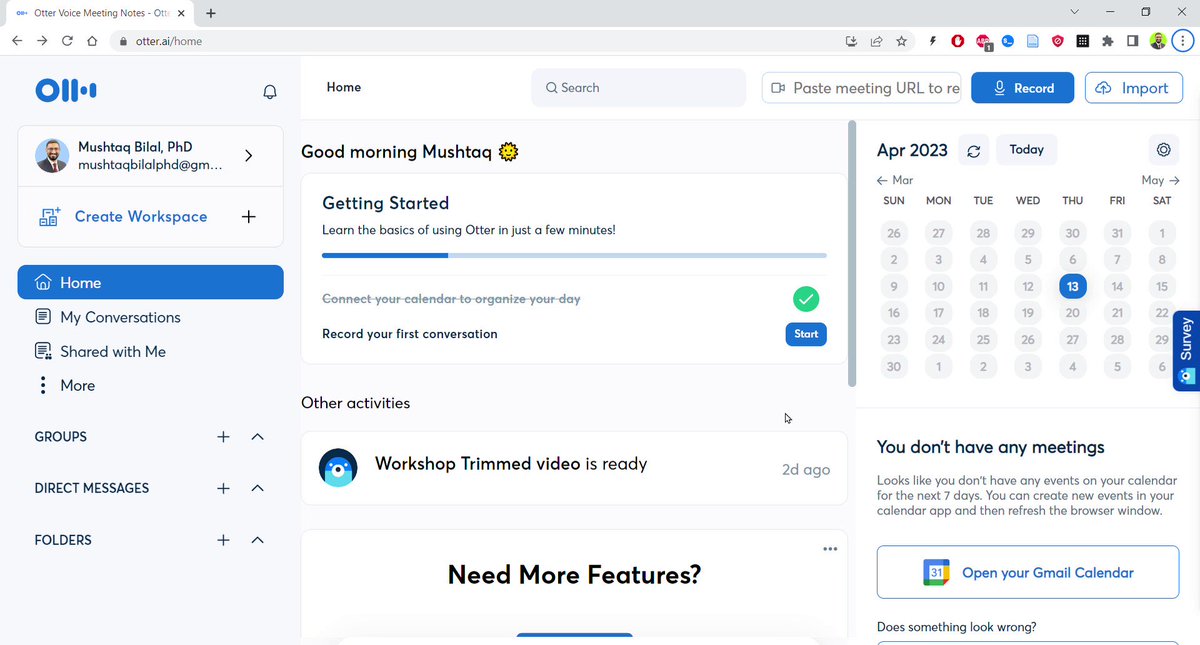Click Start for first conversation
The image size is (1200, 645).
pos(806,334)
